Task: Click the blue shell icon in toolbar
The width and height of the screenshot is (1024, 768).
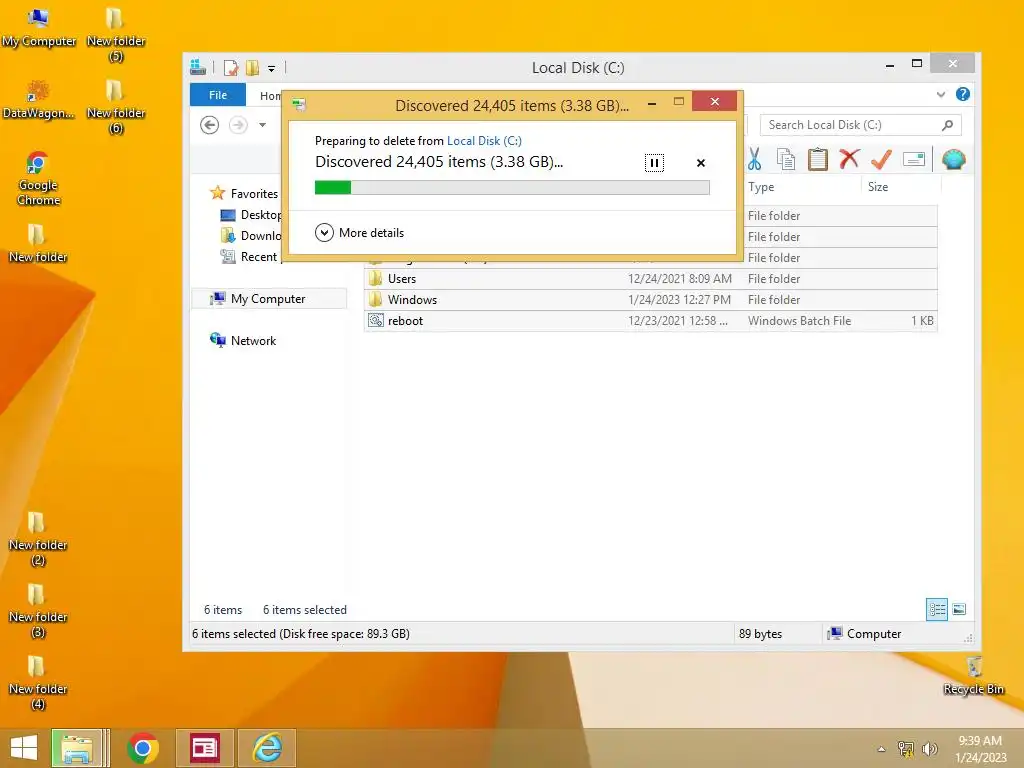Action: coord(953,159)
